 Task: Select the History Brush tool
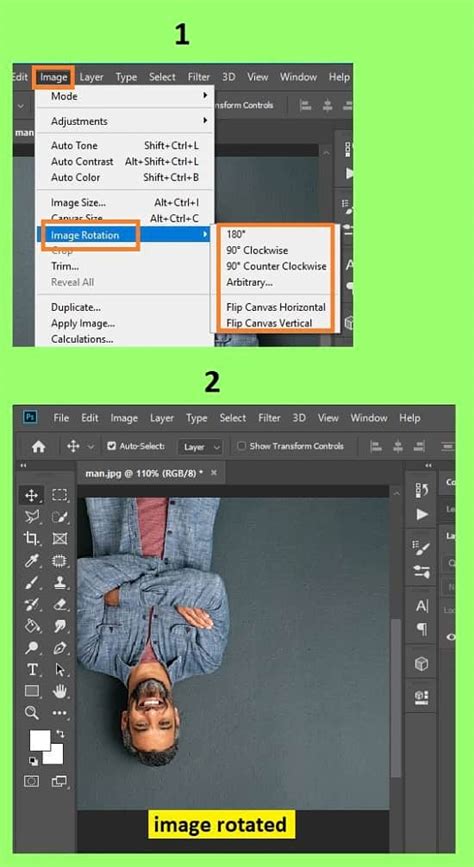32,604
